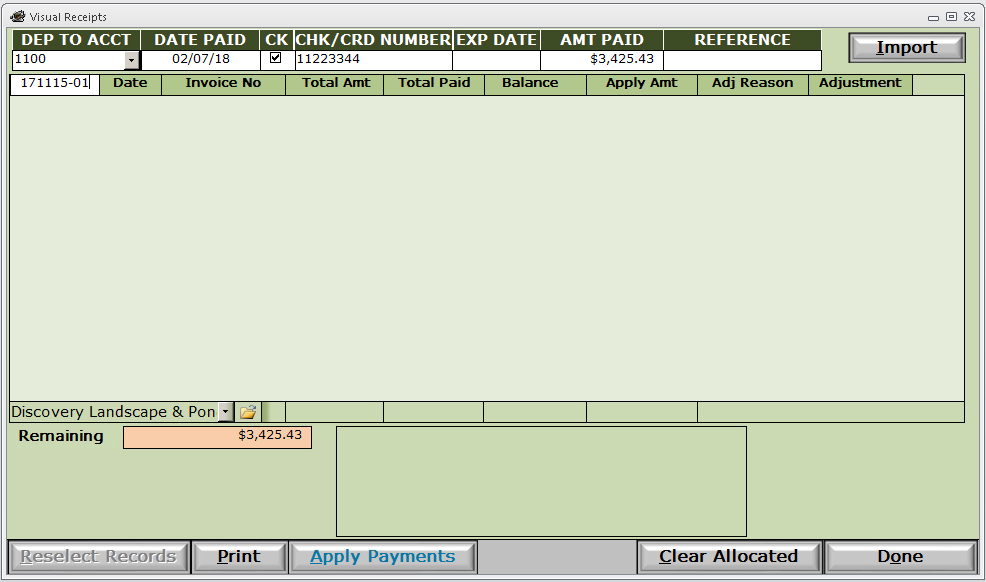
Task: Click Apply Payments
Action: (x=382, y=557)
